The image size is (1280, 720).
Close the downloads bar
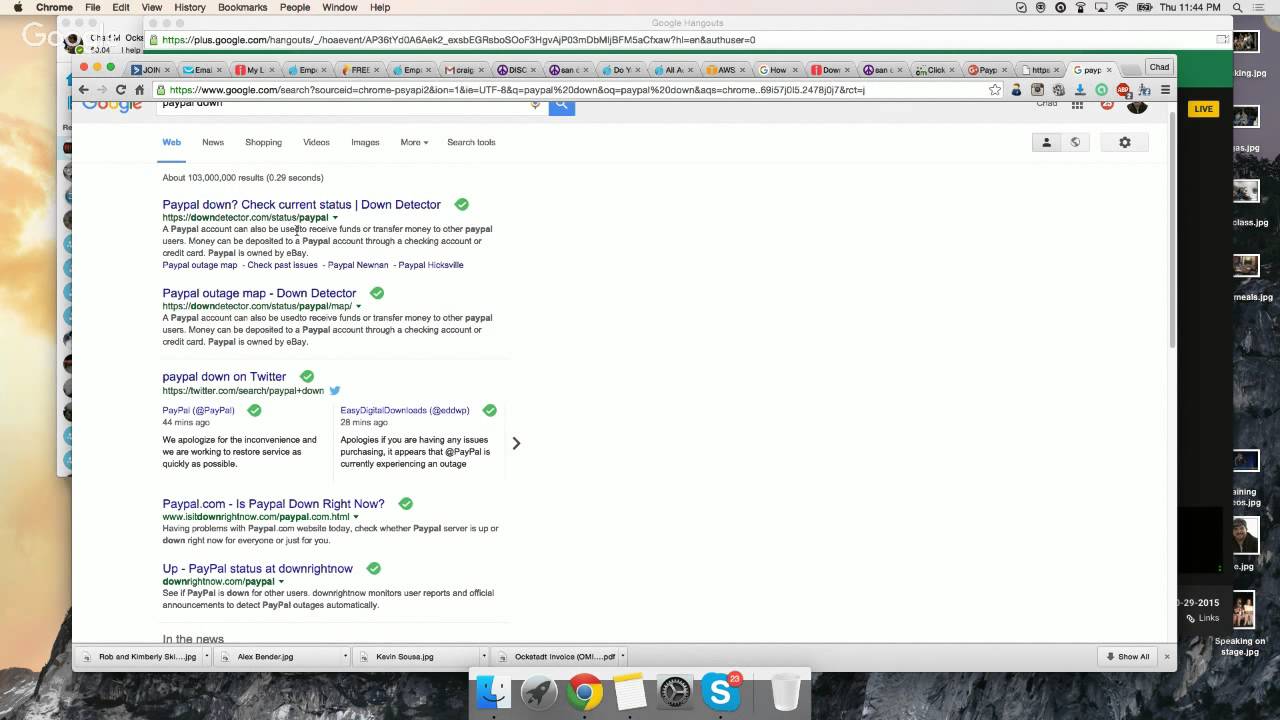point(1166,657)
